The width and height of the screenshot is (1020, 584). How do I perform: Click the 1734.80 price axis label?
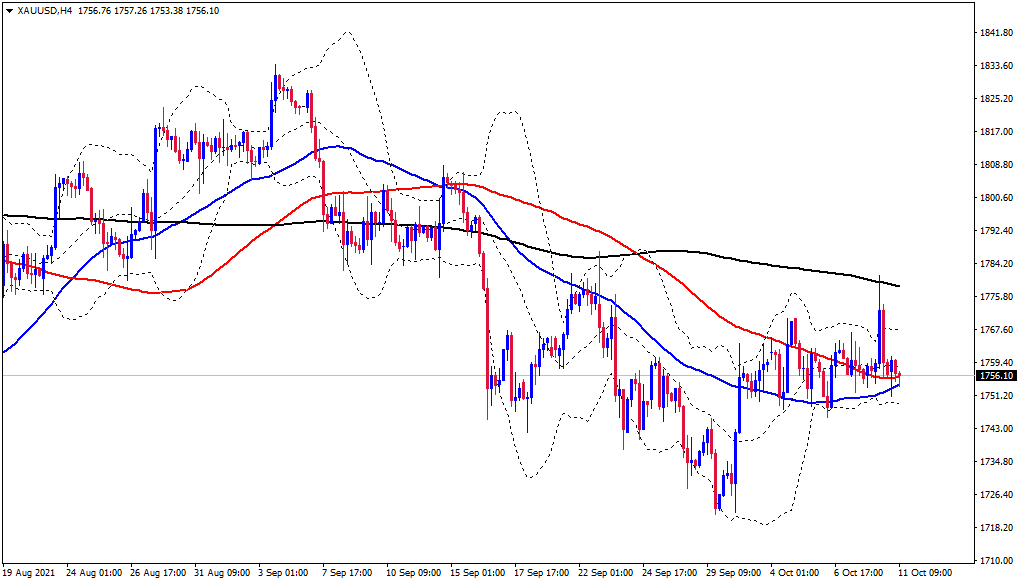tap(997, 462)
